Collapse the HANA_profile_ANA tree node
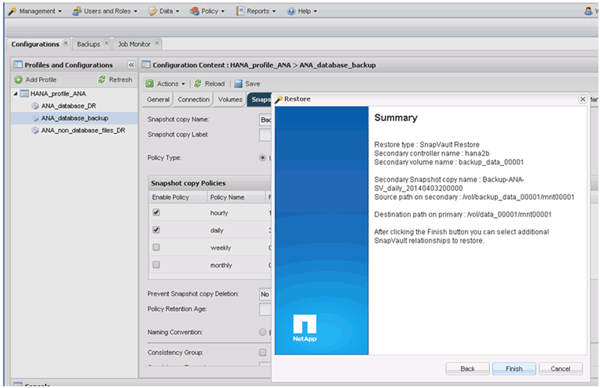 pos(15,94)
